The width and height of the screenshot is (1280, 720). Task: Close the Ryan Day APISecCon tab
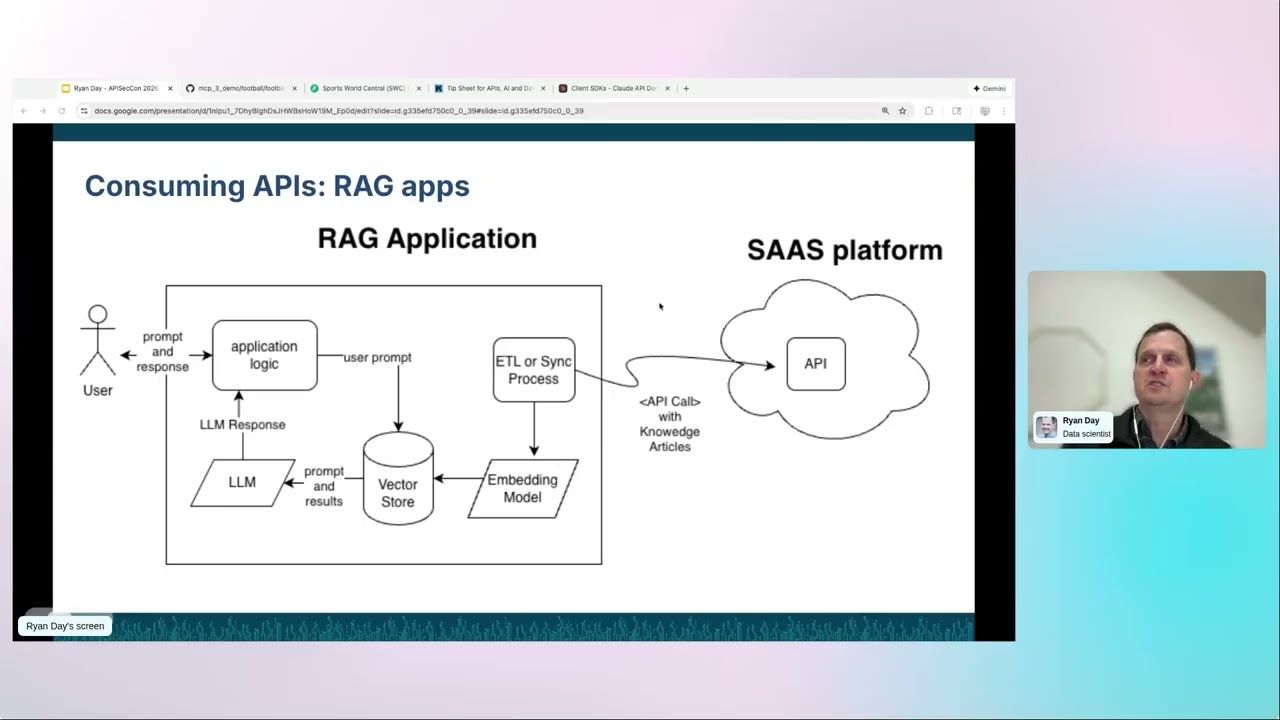pyautogui.click(x=170, y=88)
